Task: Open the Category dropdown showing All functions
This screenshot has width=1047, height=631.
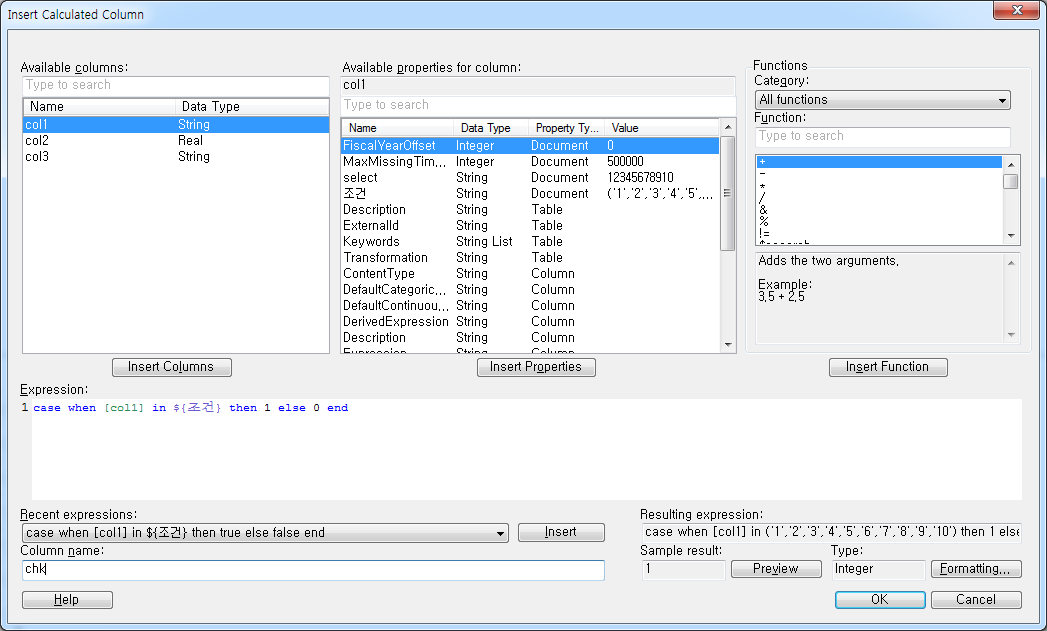Action: coord(882,100)
